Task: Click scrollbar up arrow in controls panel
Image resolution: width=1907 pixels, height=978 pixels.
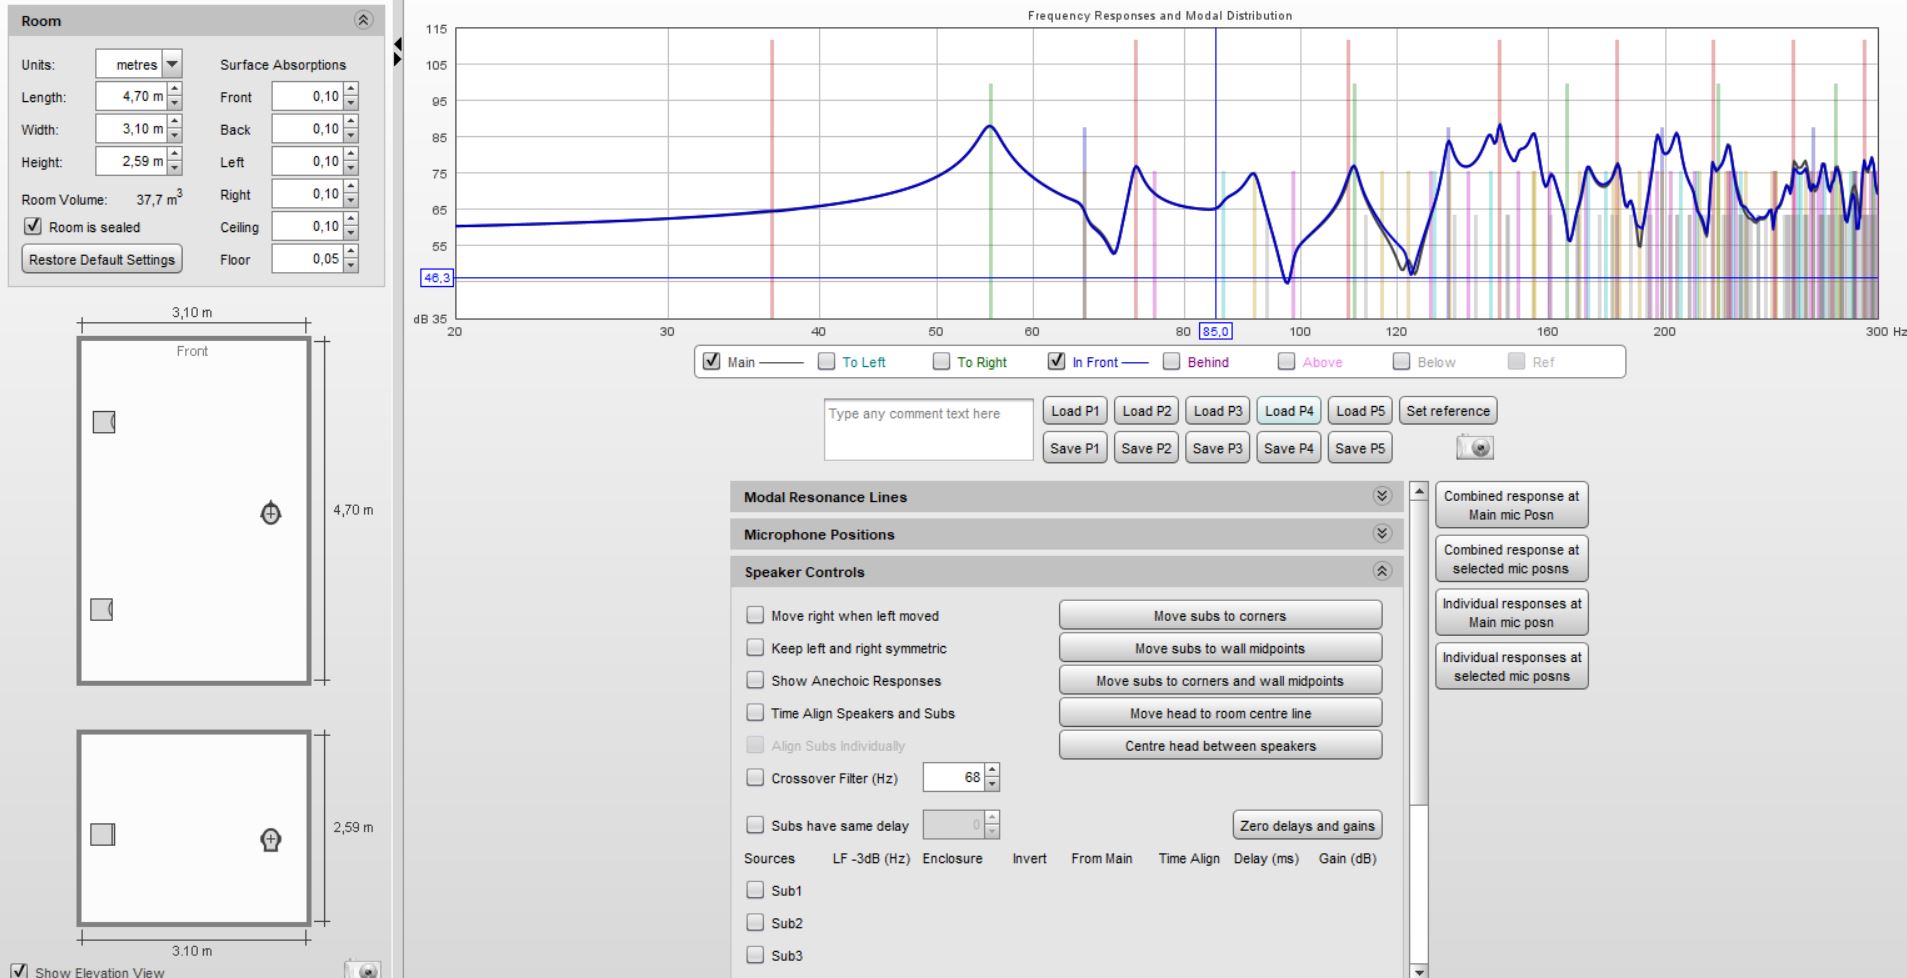Action: [1418, 491]
